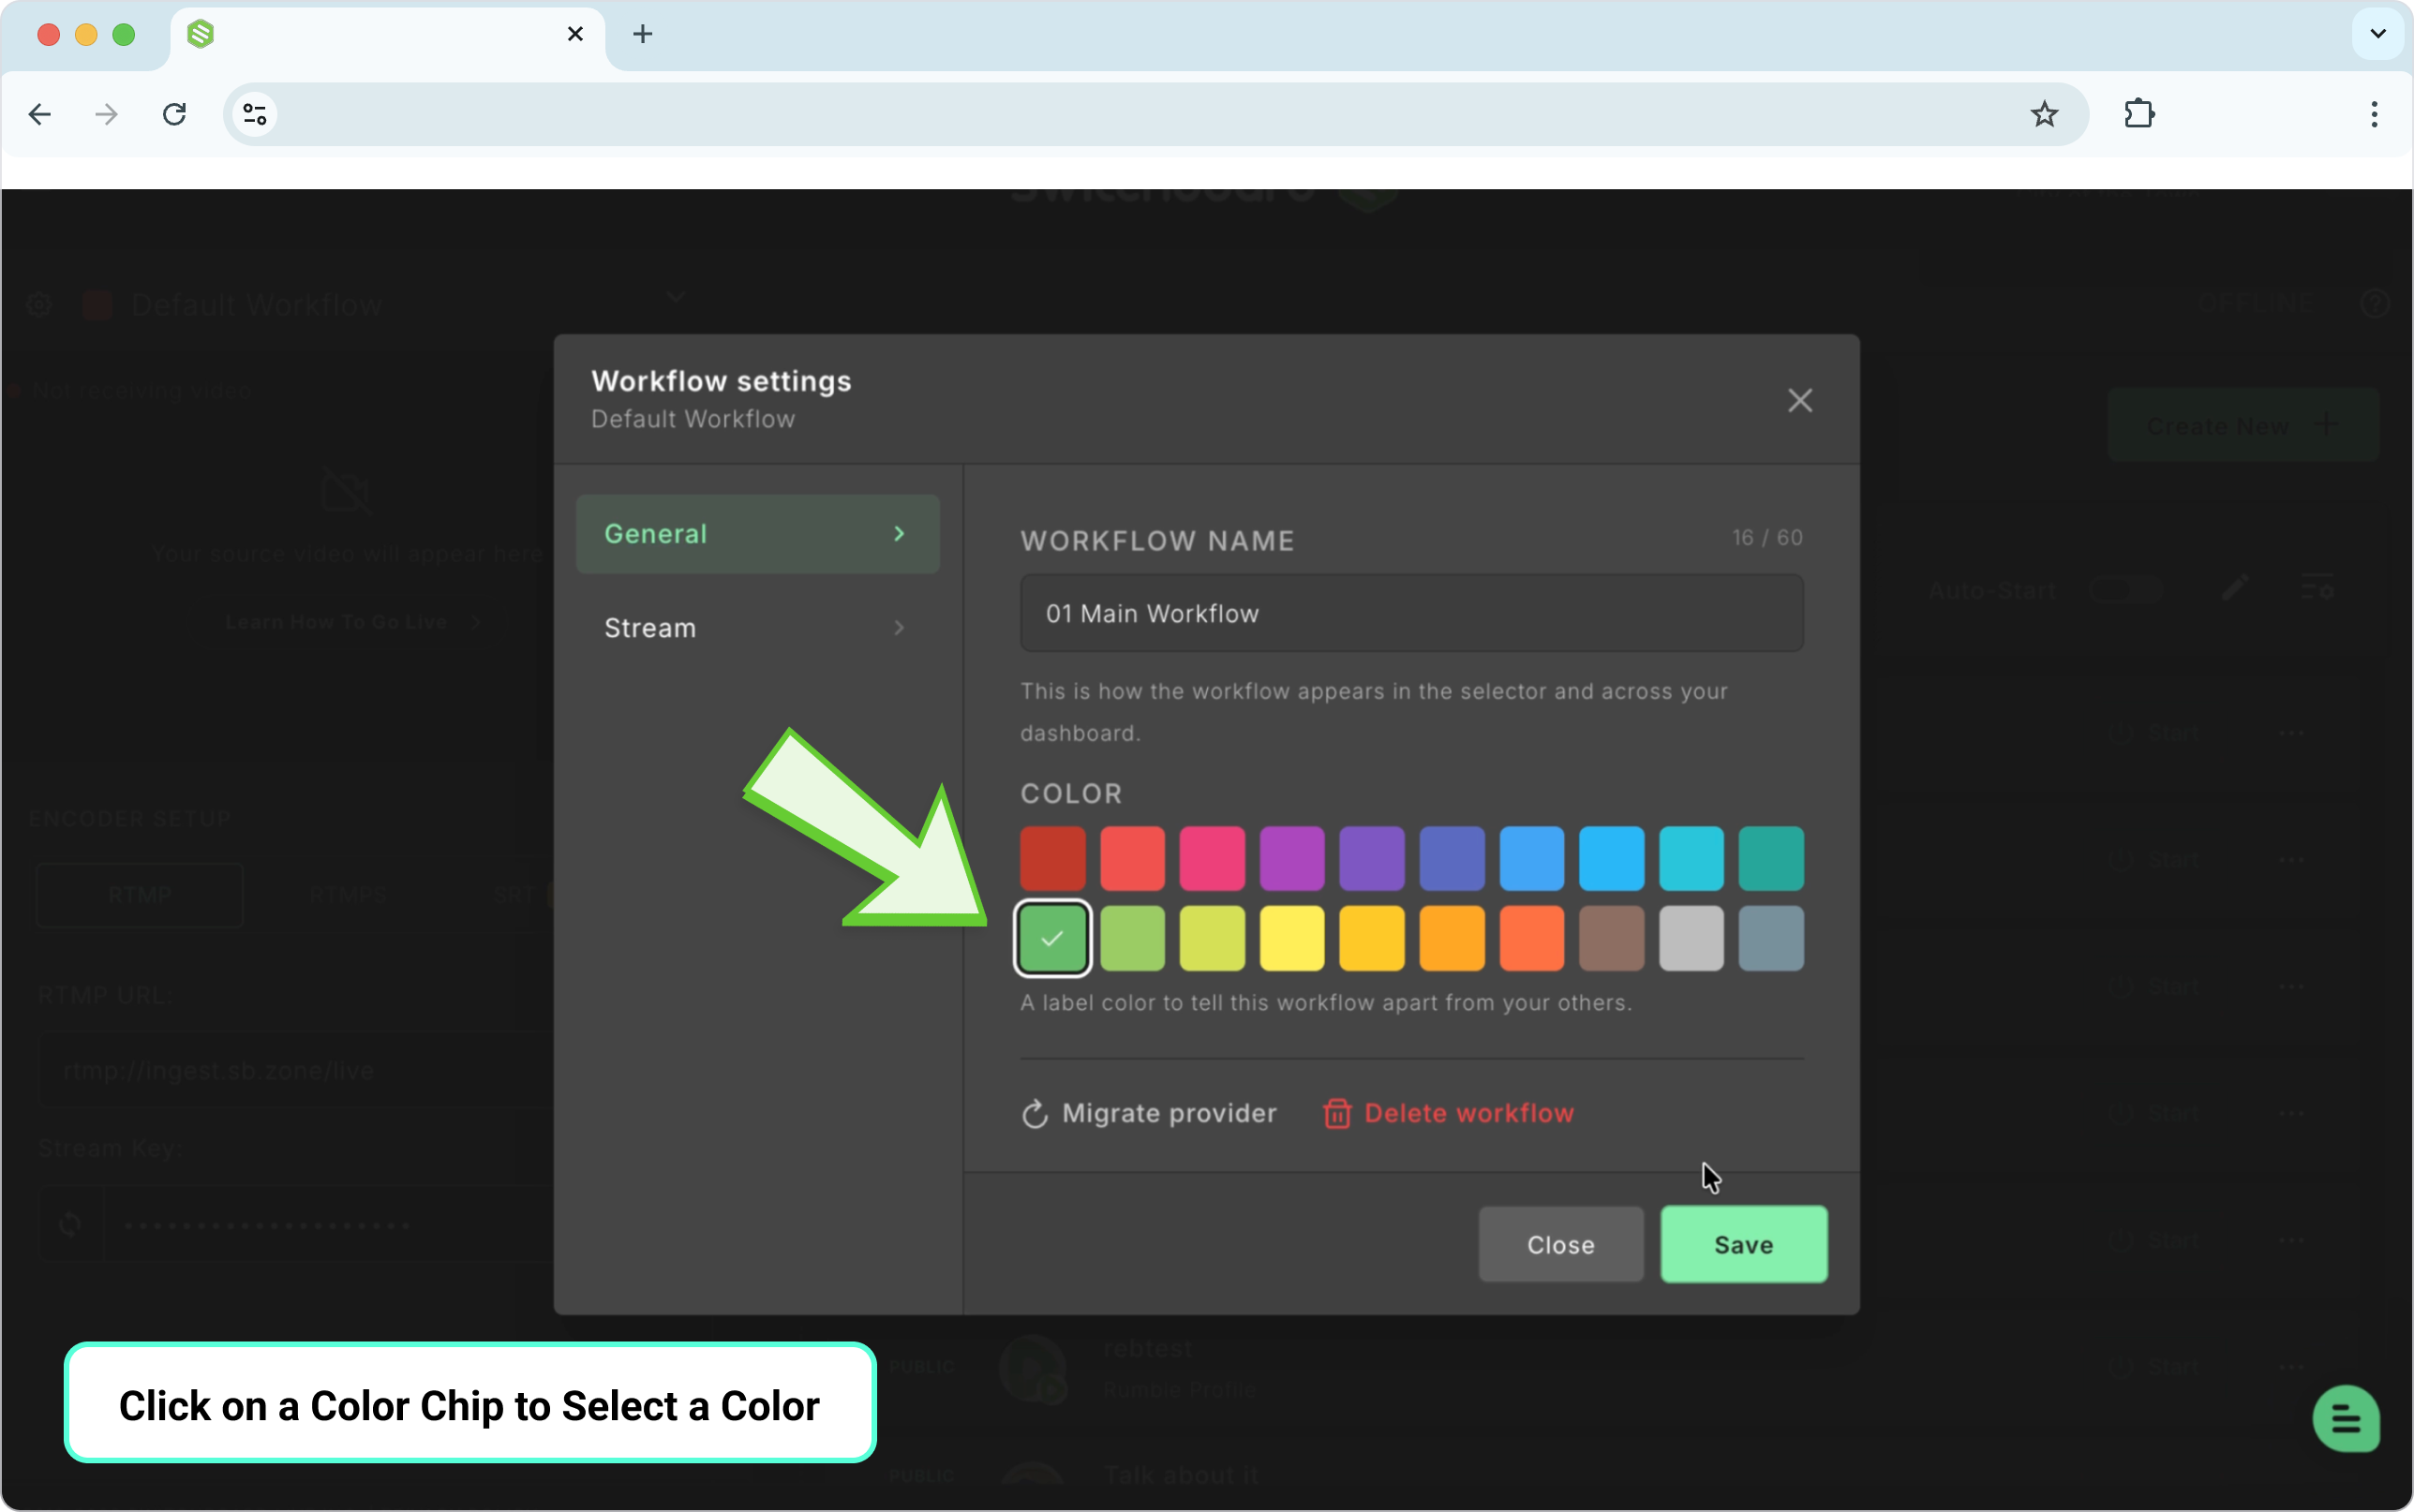The height and width of the screenshot is (1512, 2414).
Task: Select the coral red color chip
Action: (x=1132, y=858)
